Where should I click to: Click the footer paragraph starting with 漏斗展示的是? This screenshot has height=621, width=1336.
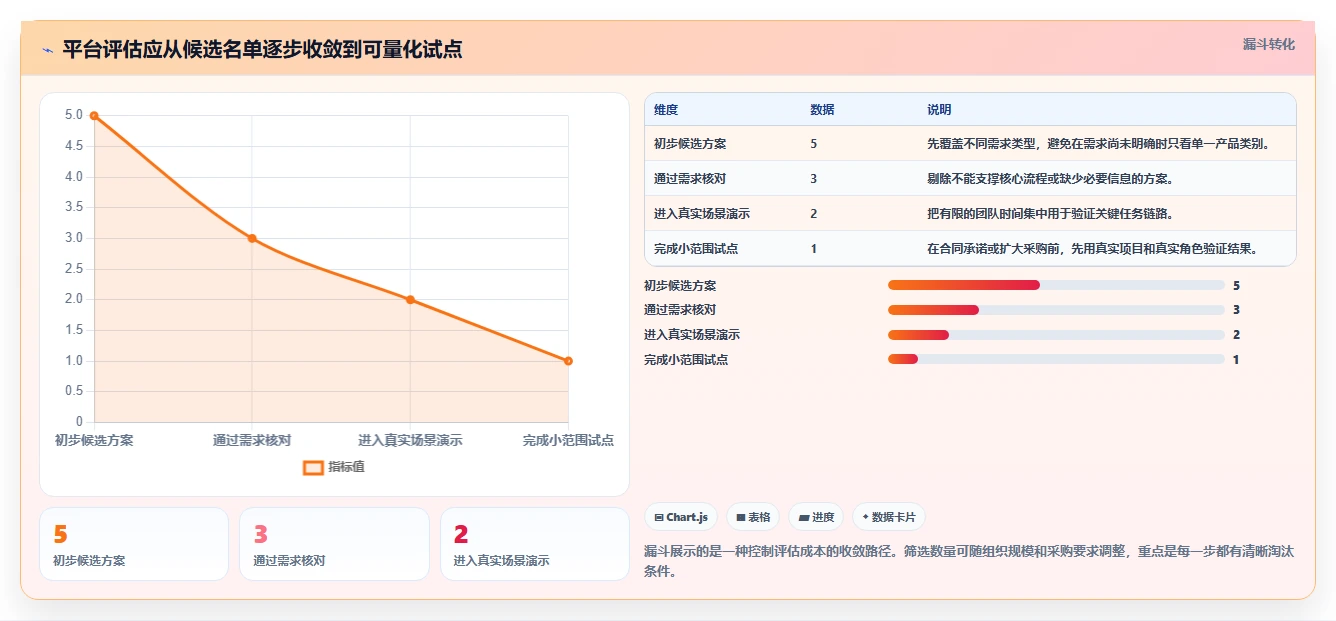coord(969,561)
